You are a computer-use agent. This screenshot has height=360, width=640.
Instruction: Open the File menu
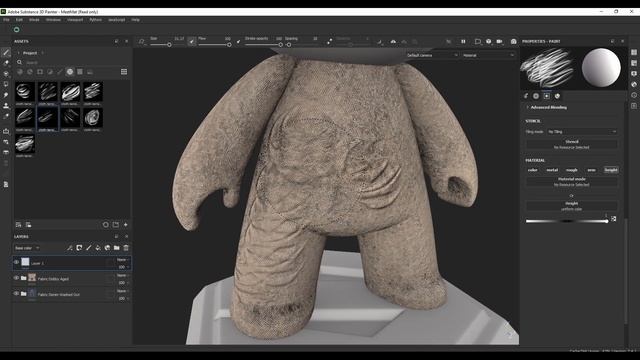click(7, 20)
